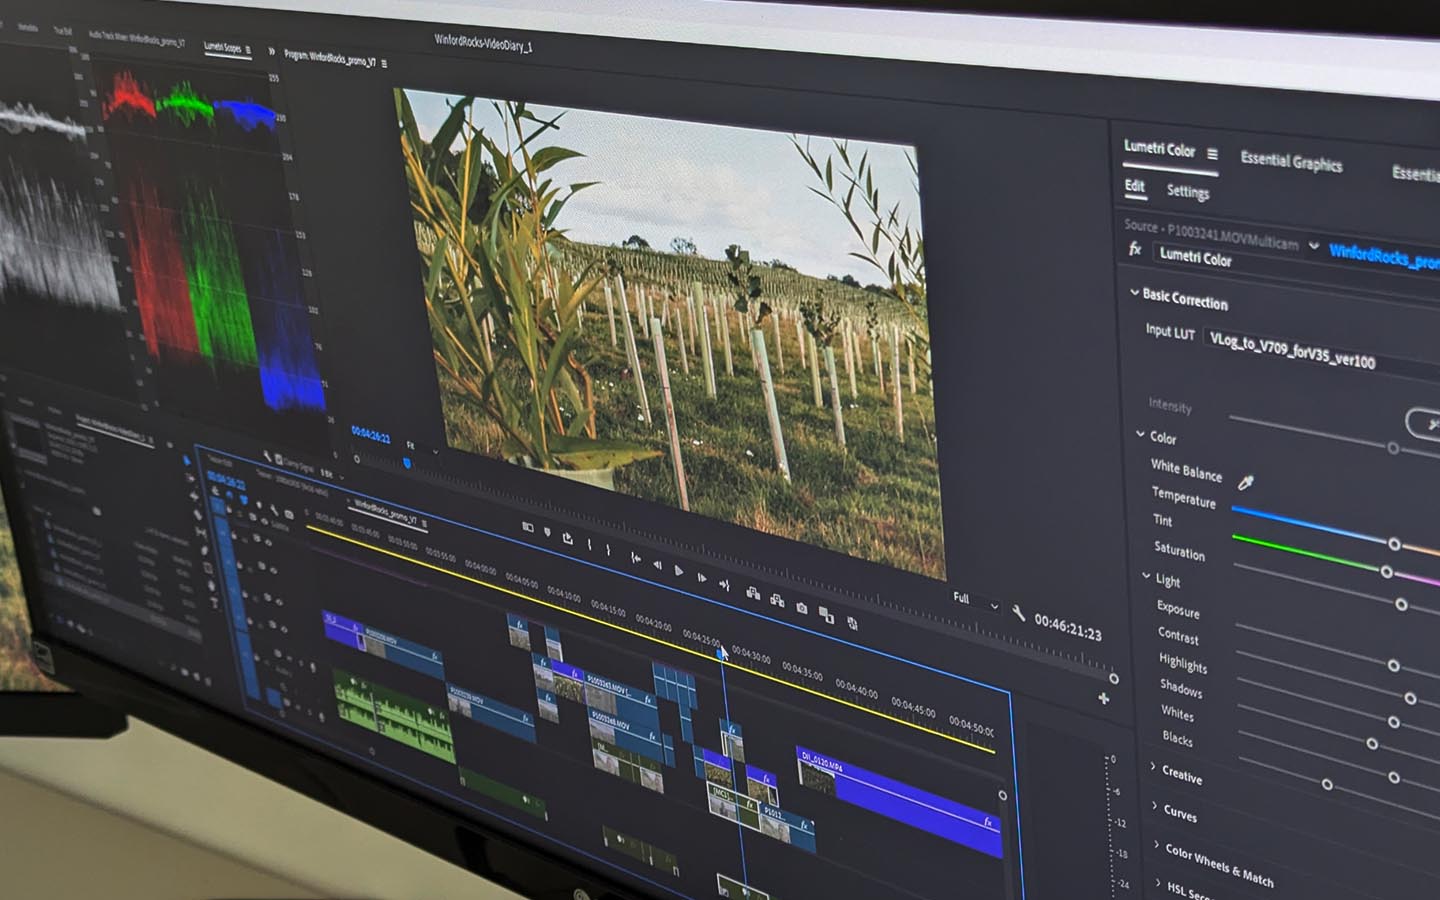Switch to the Essential Graphics tab
The height and width of the screenshot is (900, 1440).
1292,165
